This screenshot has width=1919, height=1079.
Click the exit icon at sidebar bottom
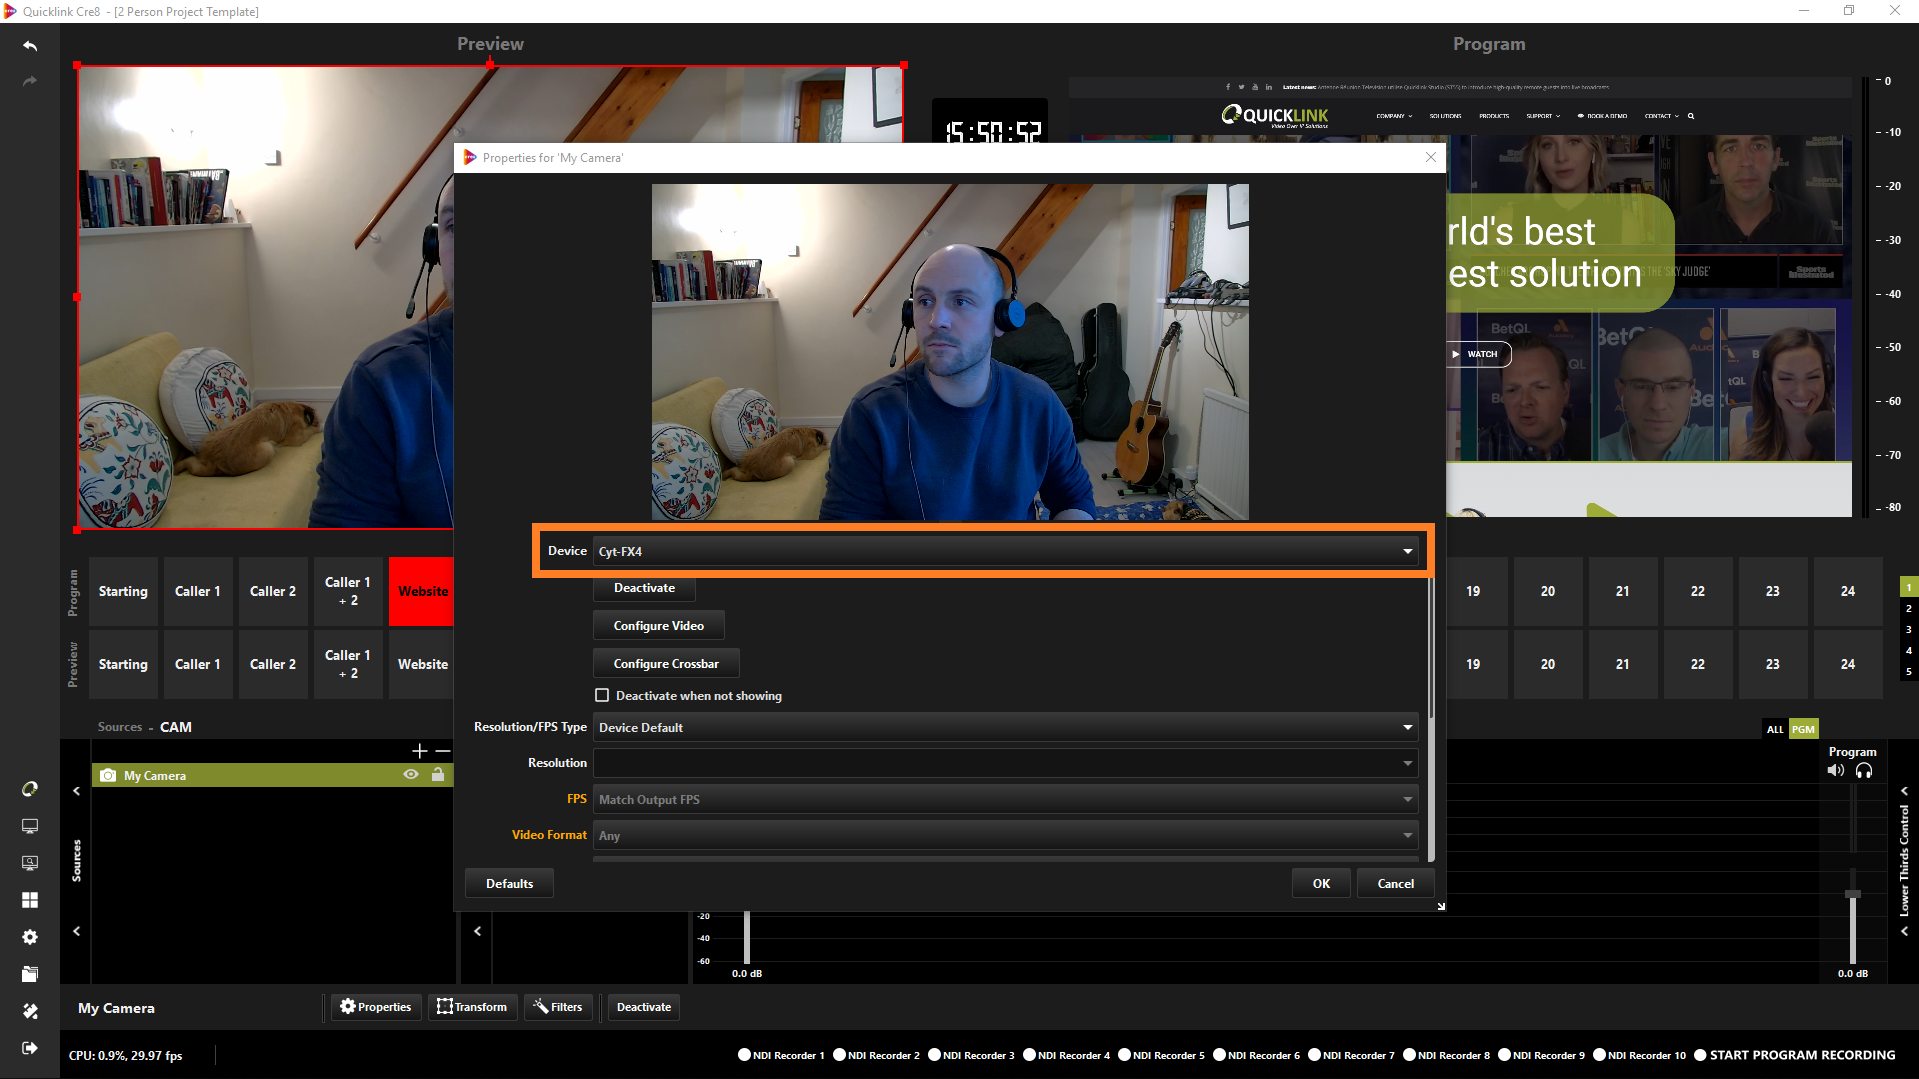point(30,1048)
